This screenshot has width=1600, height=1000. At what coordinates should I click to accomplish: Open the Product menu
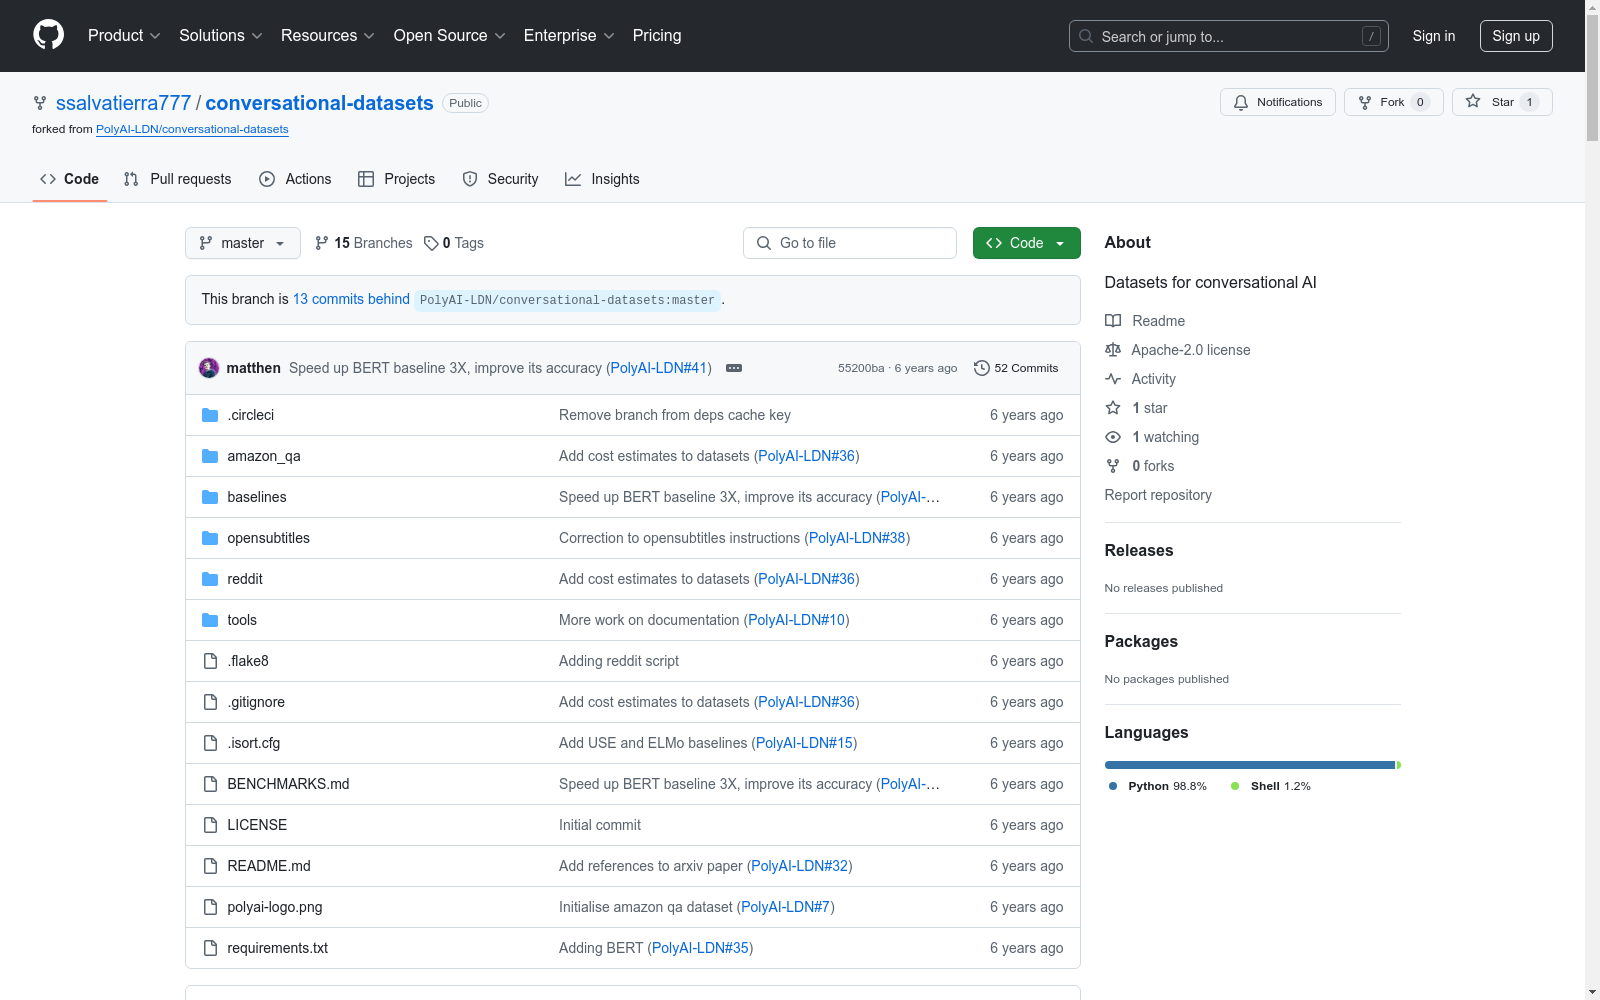point(124,36)
